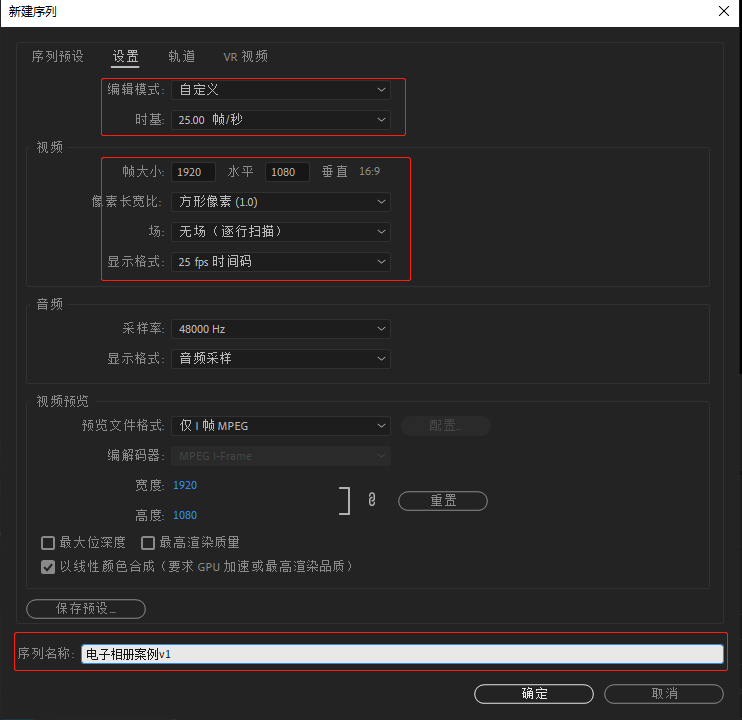
Task: Click the 取消 button
Action: click(664, 694)
